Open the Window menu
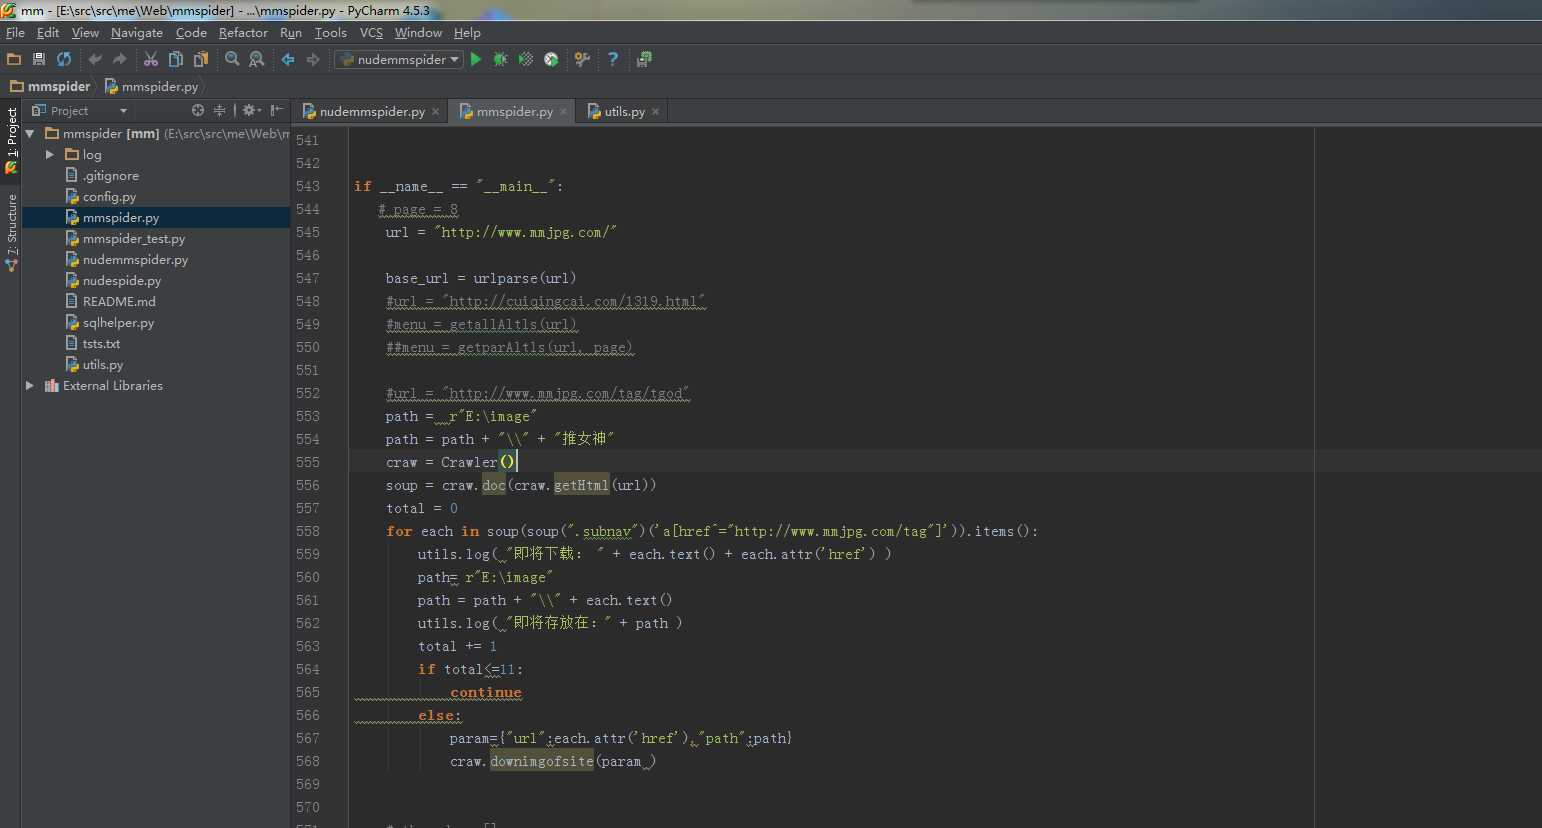This screenshot has height=828, width=1542. click(x=418, y=33)
